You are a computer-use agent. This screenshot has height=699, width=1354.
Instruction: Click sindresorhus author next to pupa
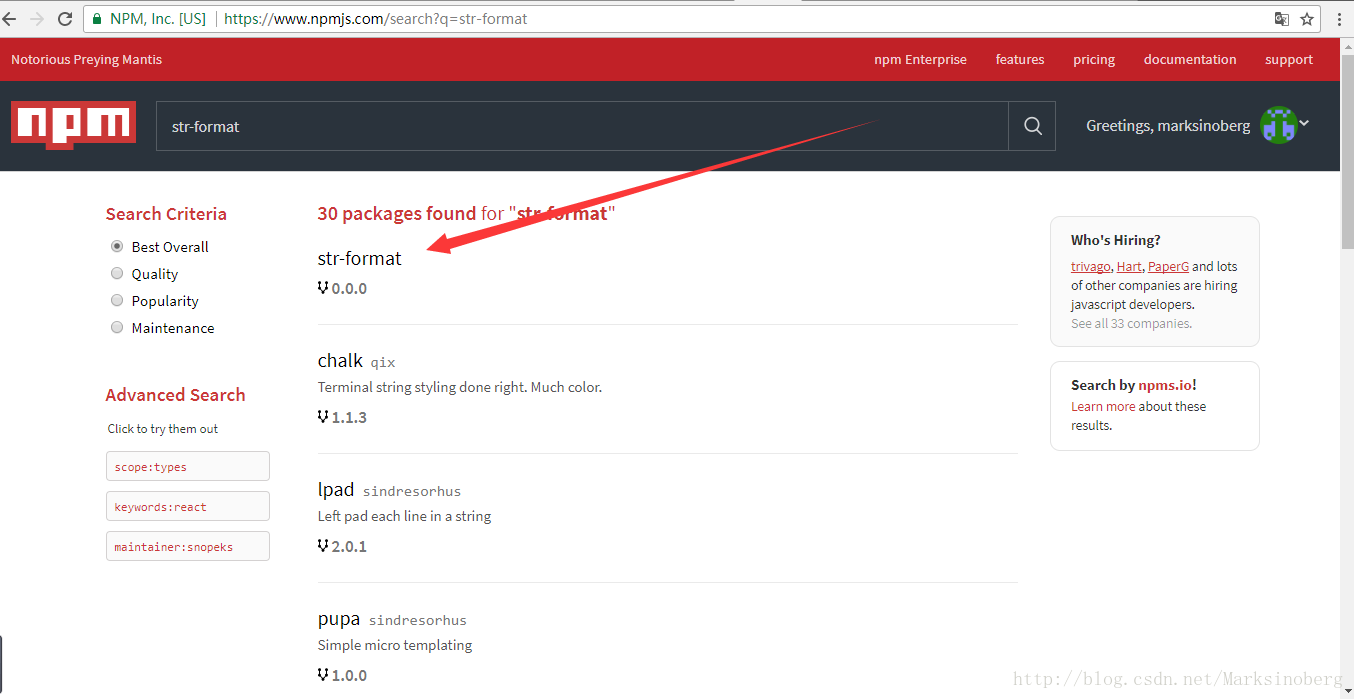pos(418,621)
